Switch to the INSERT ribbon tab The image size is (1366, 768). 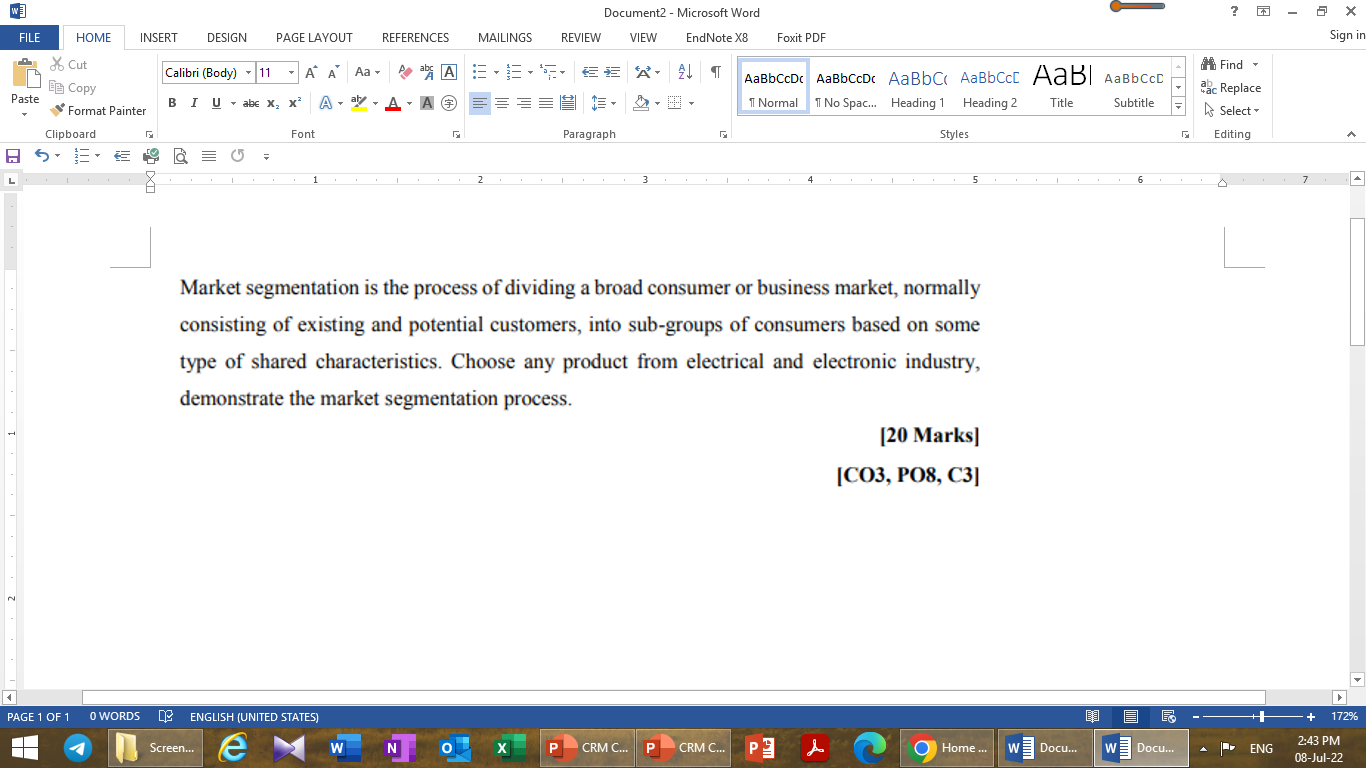(x=158, y=37)
